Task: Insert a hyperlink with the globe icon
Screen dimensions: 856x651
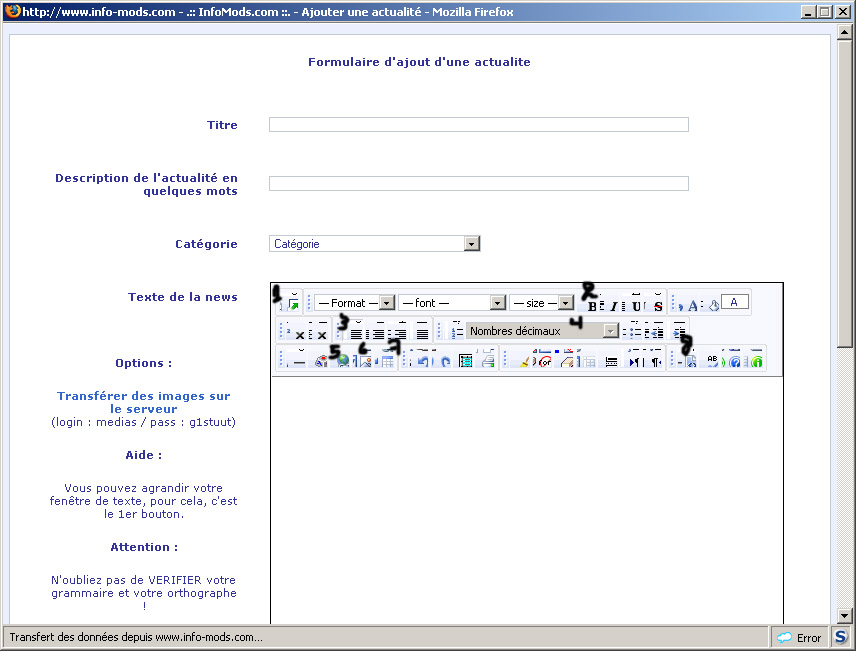Action: click(343, 361)
